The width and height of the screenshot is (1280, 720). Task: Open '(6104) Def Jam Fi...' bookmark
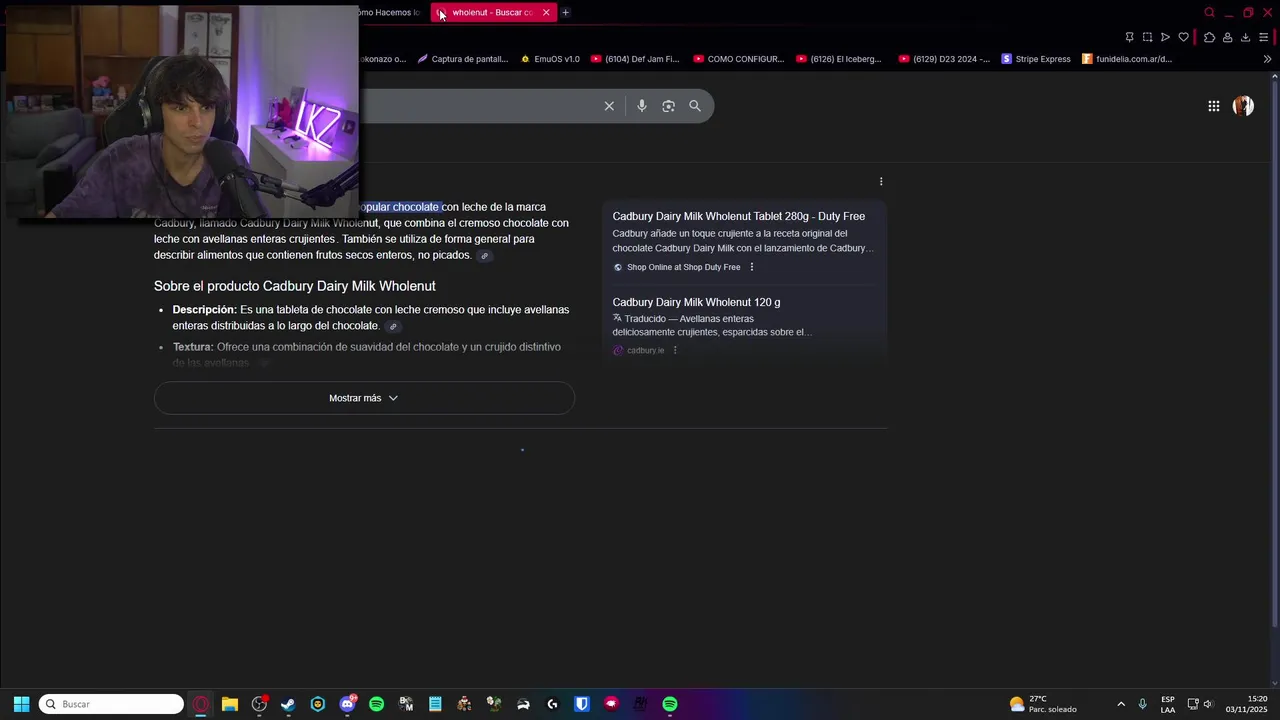tap(635, 59)
